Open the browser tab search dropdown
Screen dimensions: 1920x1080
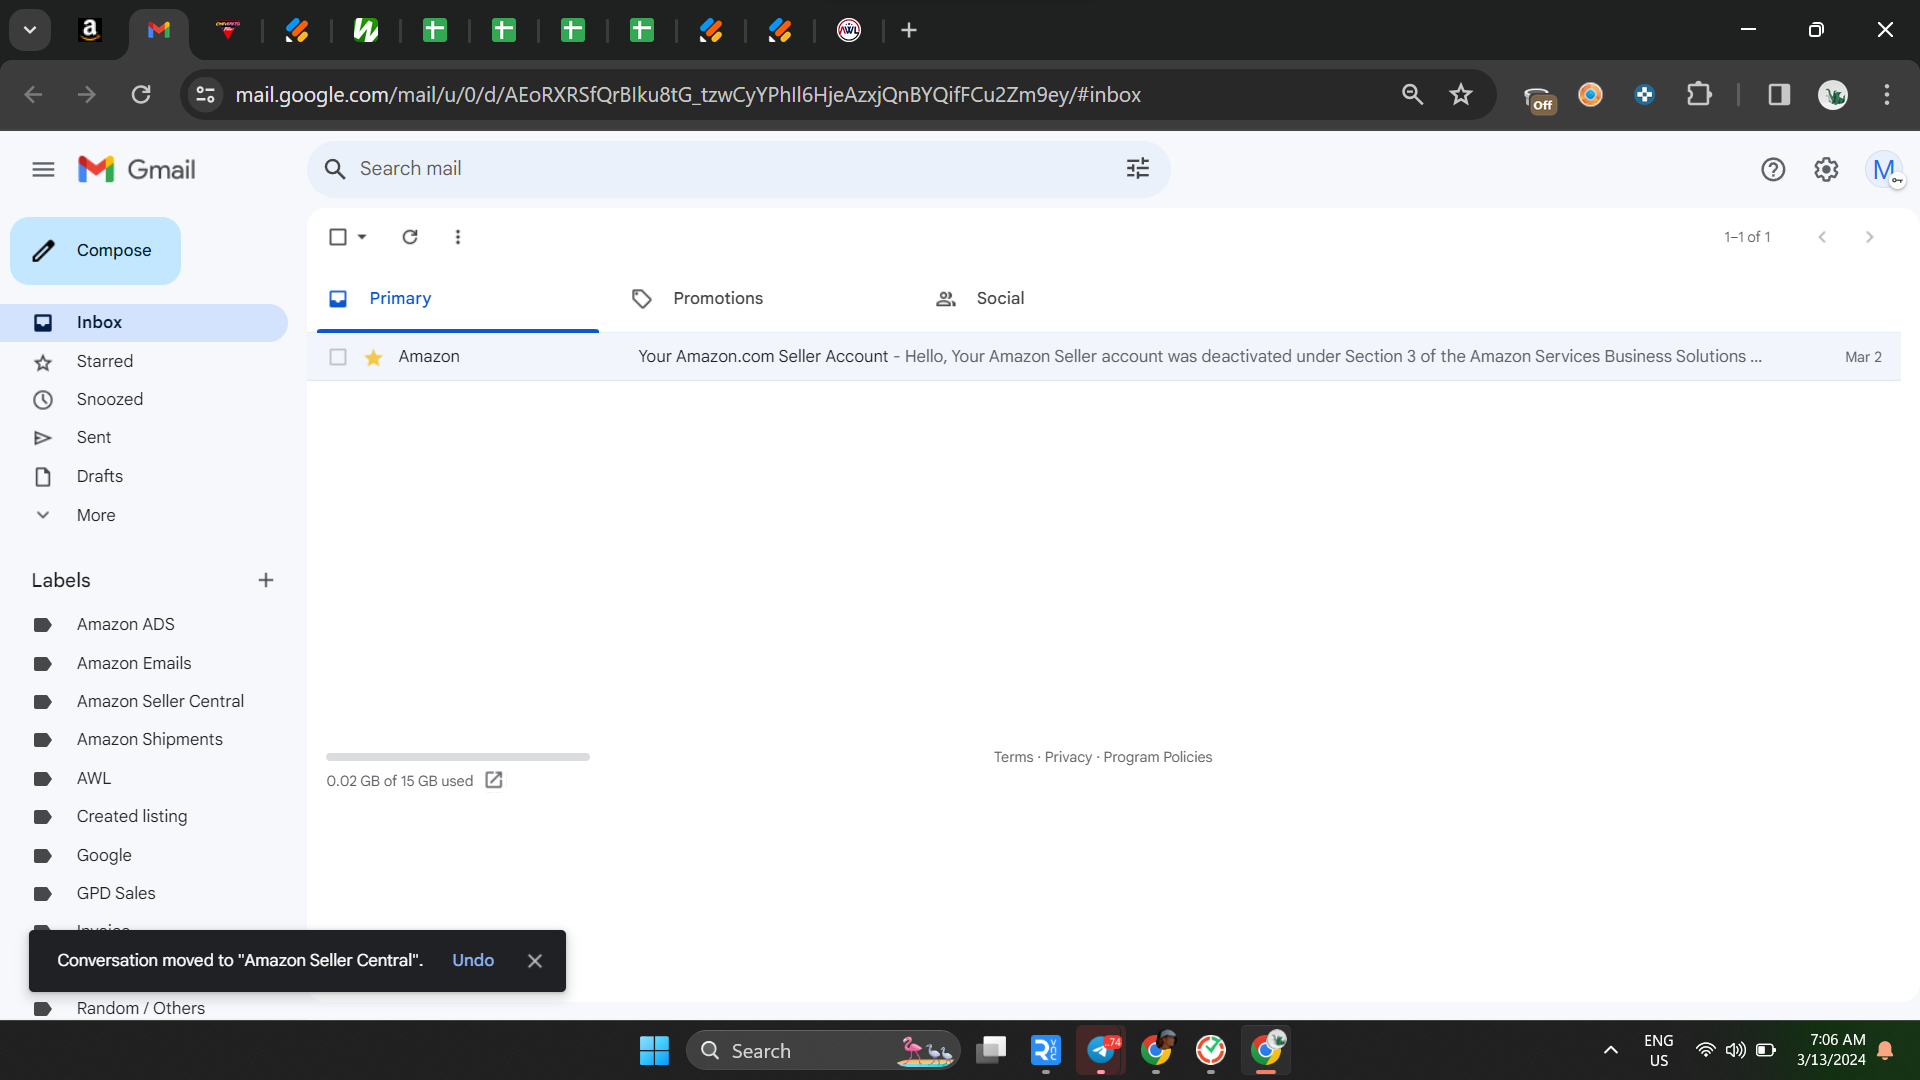30,31
